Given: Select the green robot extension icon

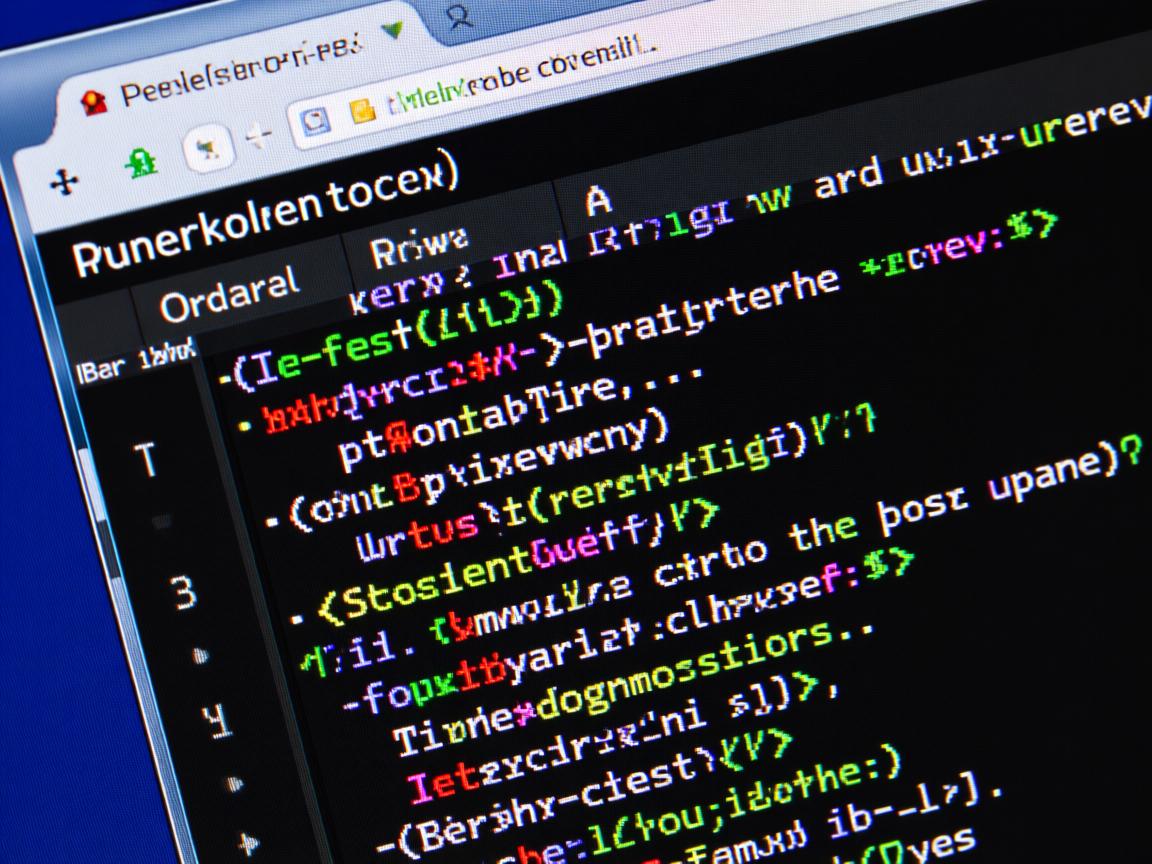Looking at the screenshot, I should [x=141, y=161].
